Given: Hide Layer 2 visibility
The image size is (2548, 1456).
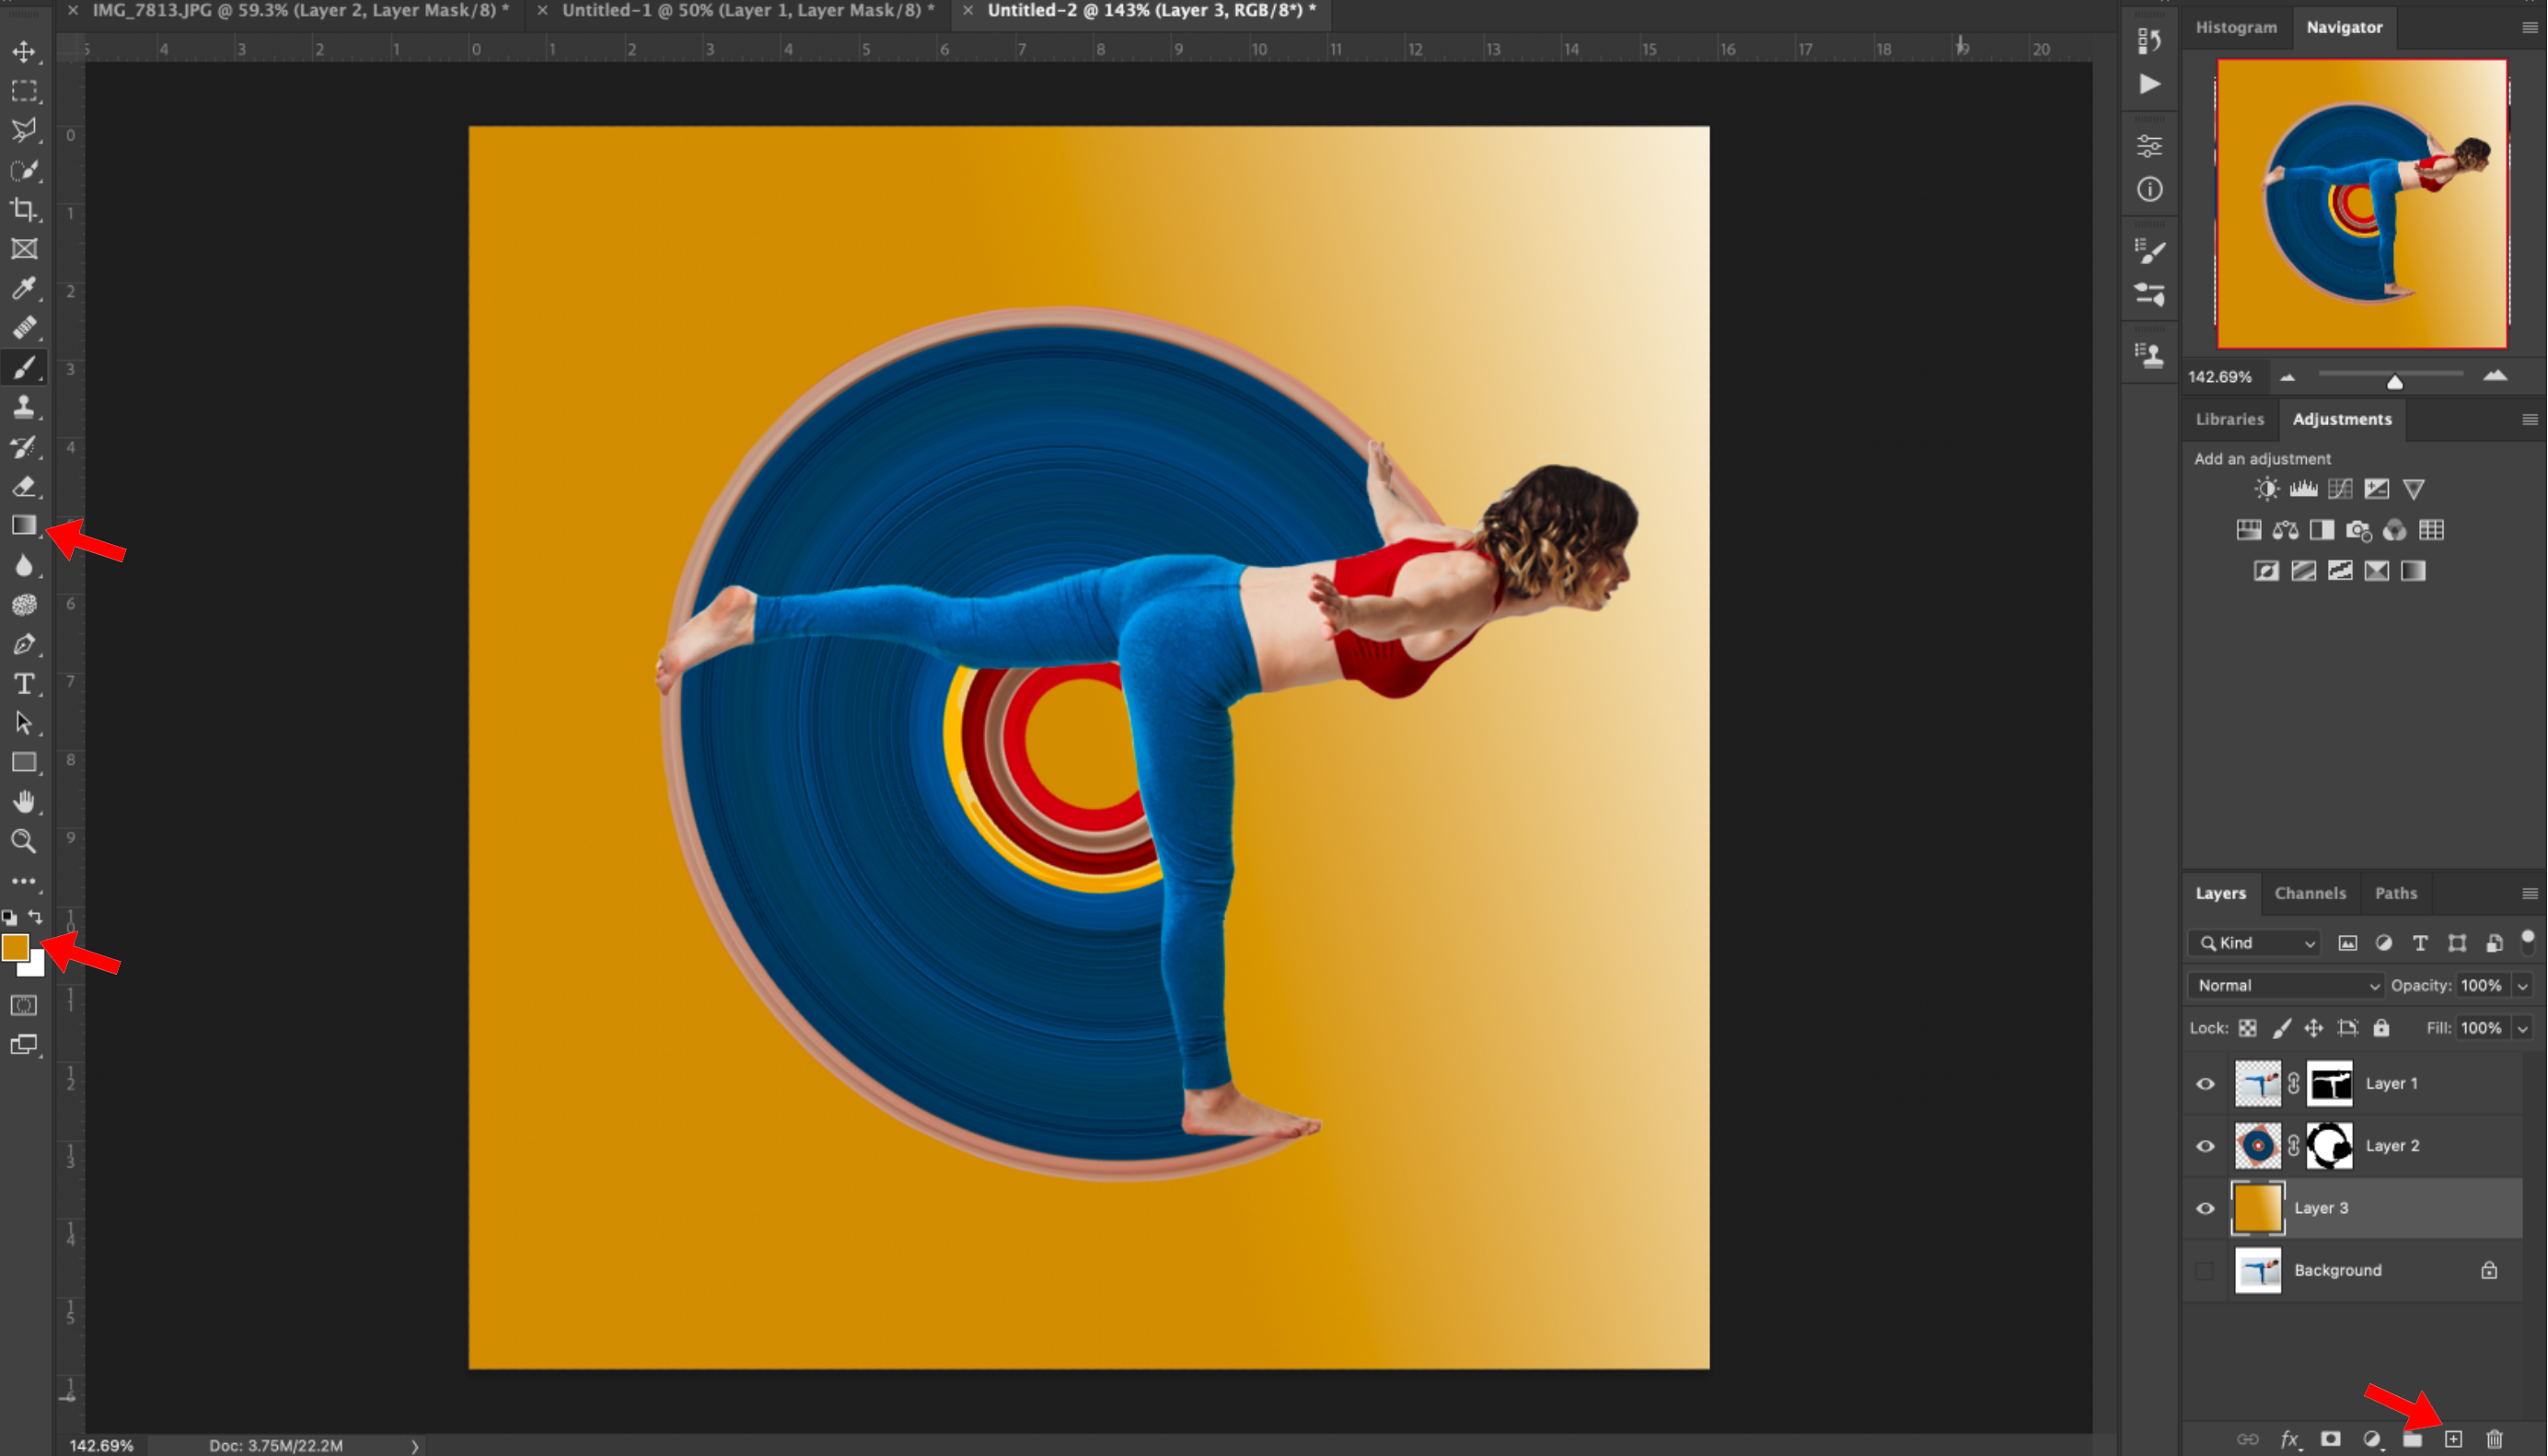Looking at the screenshot, I should (x=2204, y=1146).
